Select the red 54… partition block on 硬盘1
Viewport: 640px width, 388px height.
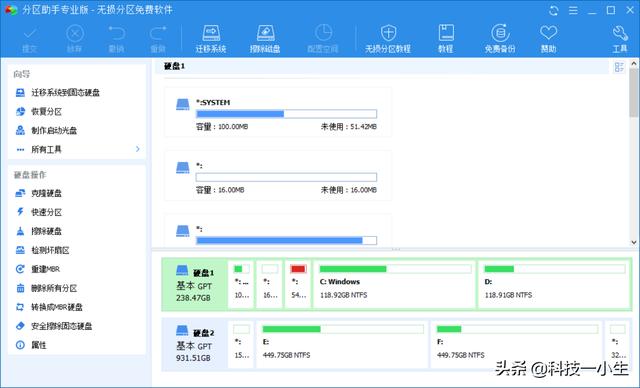[298, 285]
